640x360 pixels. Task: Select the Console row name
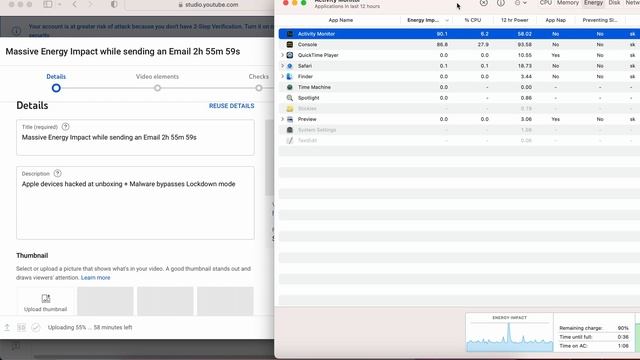pos(307,44)
